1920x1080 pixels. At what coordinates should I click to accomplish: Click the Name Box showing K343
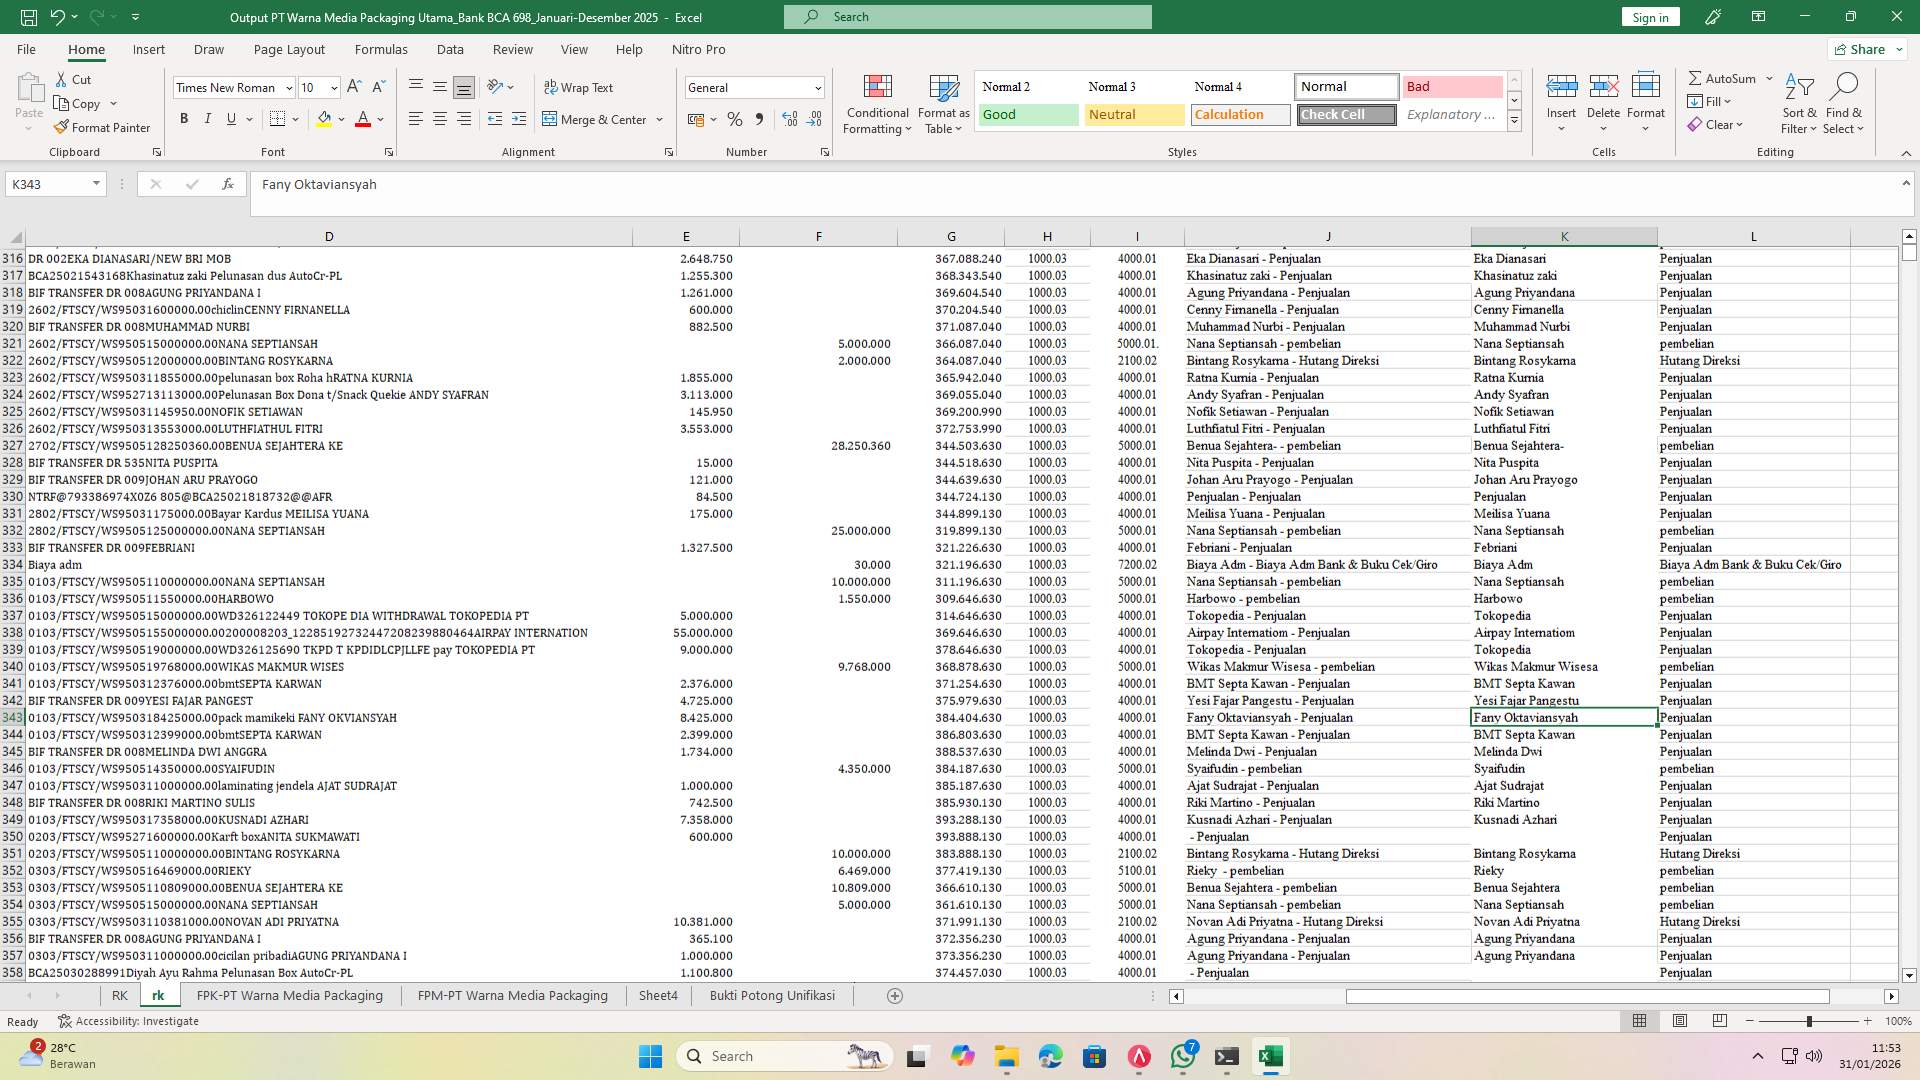point(48,184)
